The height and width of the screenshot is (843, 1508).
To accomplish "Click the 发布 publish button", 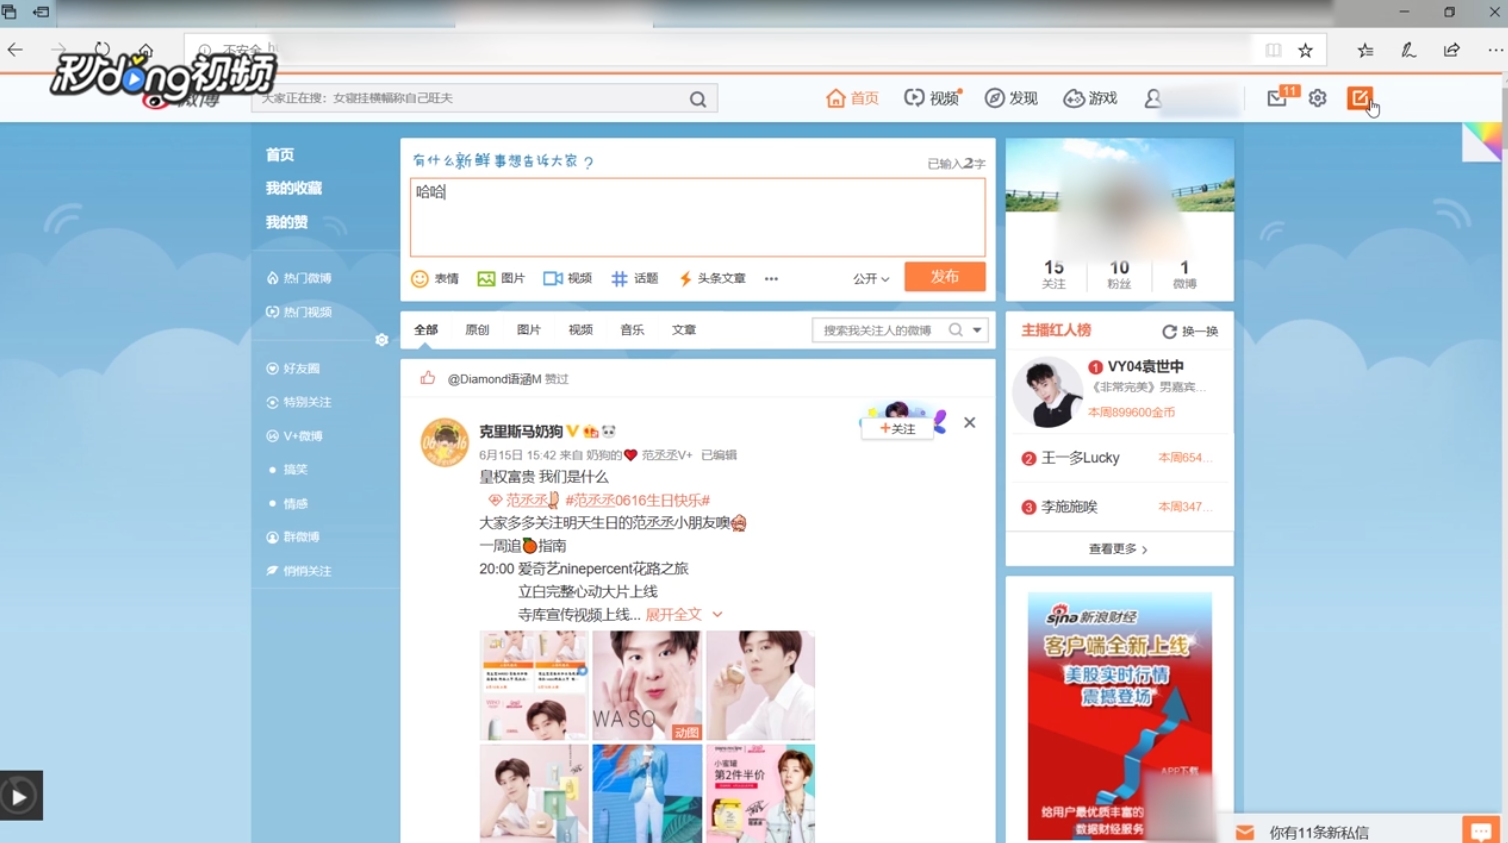I will pos(945,277).
